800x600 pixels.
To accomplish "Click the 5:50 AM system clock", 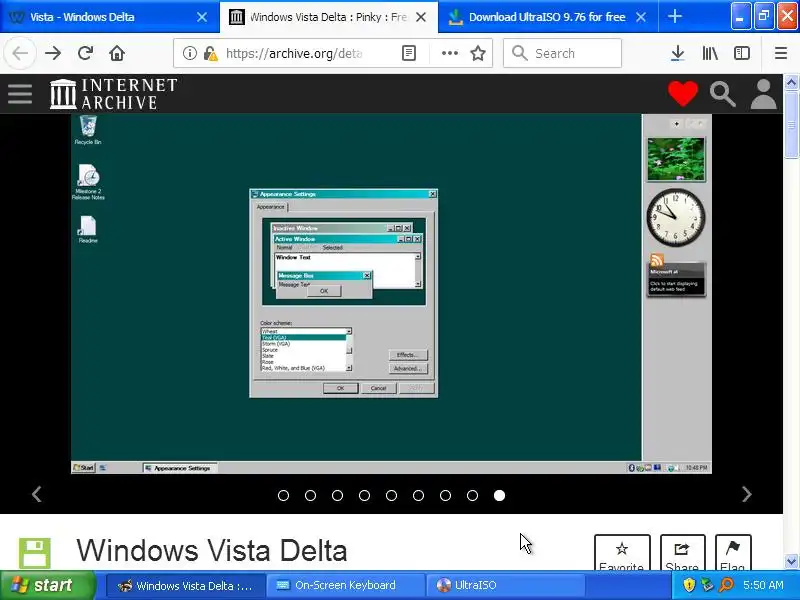I will click(x=763, y=585).
